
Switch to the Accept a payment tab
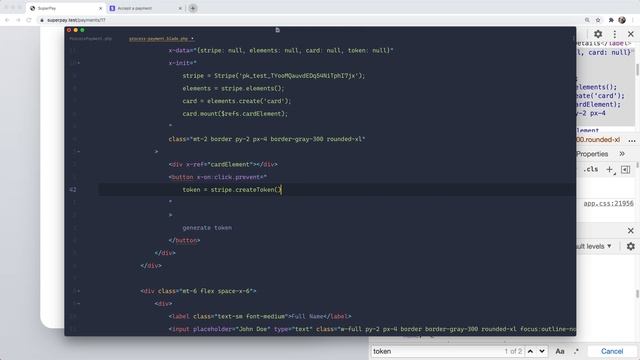145,8
